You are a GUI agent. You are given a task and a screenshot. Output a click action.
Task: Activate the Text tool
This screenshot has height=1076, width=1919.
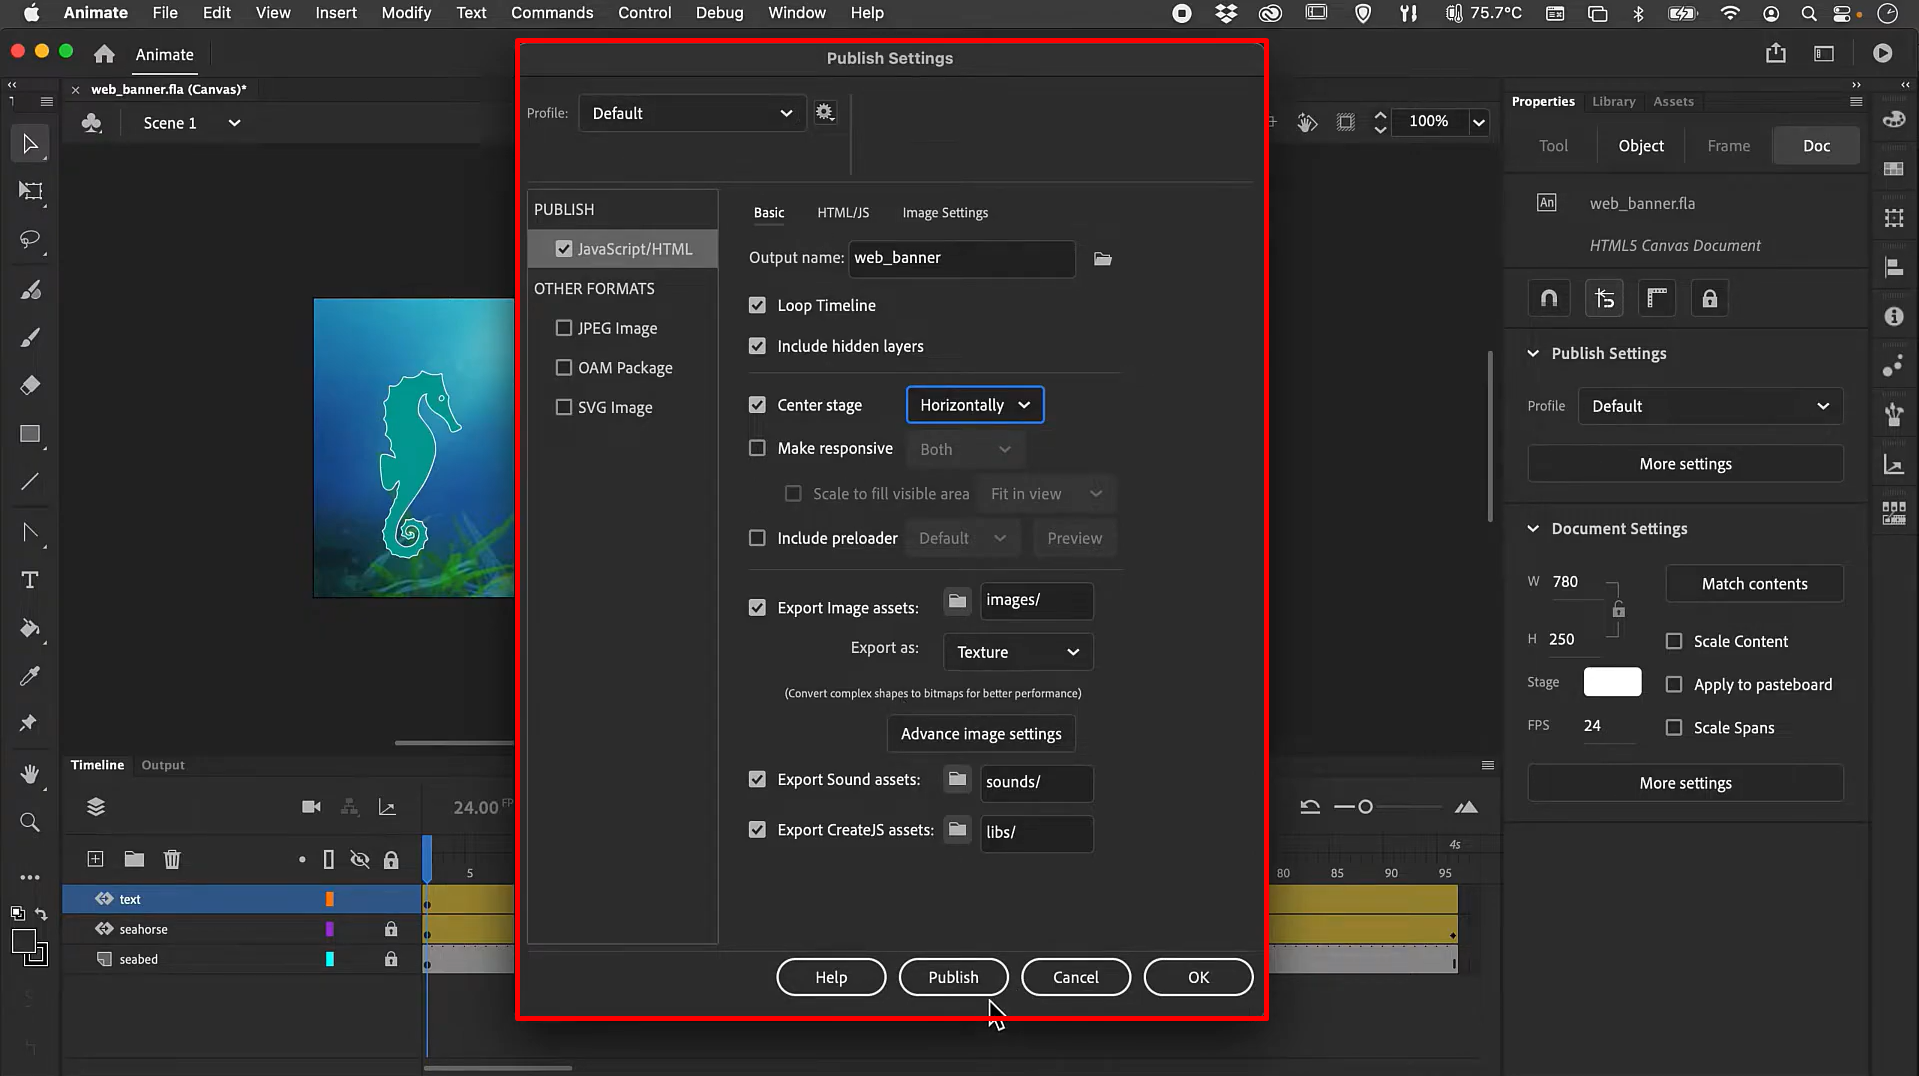30,579
